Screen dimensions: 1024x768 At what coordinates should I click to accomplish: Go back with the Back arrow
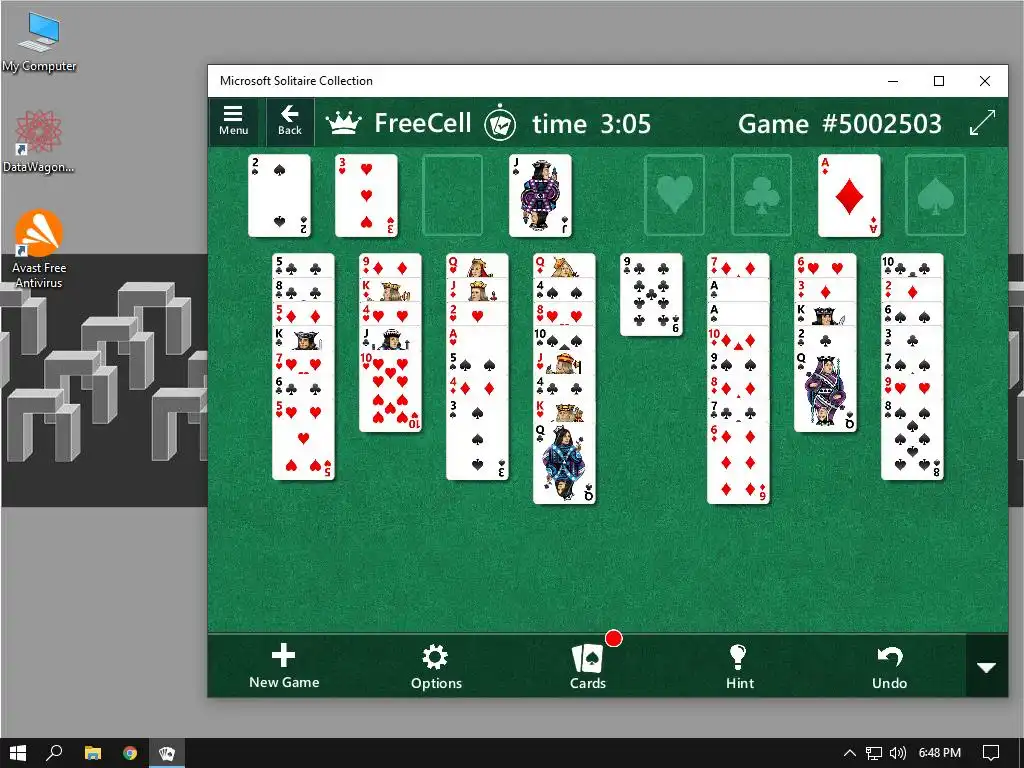pyautogui.click(x=290, y=121)
